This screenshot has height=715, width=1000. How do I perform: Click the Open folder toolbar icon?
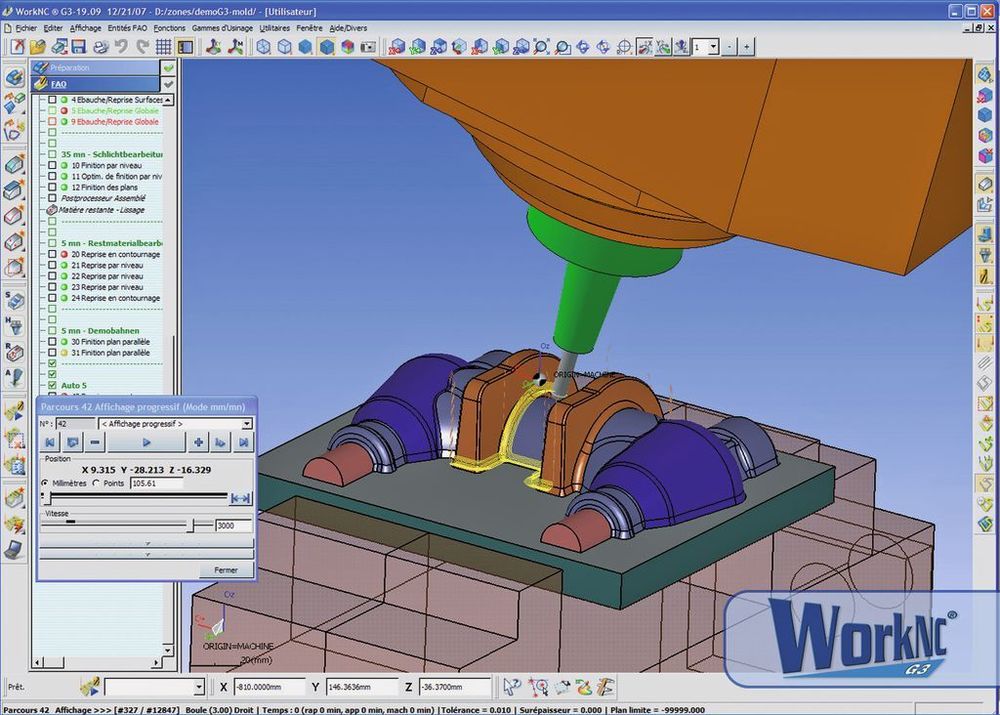click(x=37, y=47)
